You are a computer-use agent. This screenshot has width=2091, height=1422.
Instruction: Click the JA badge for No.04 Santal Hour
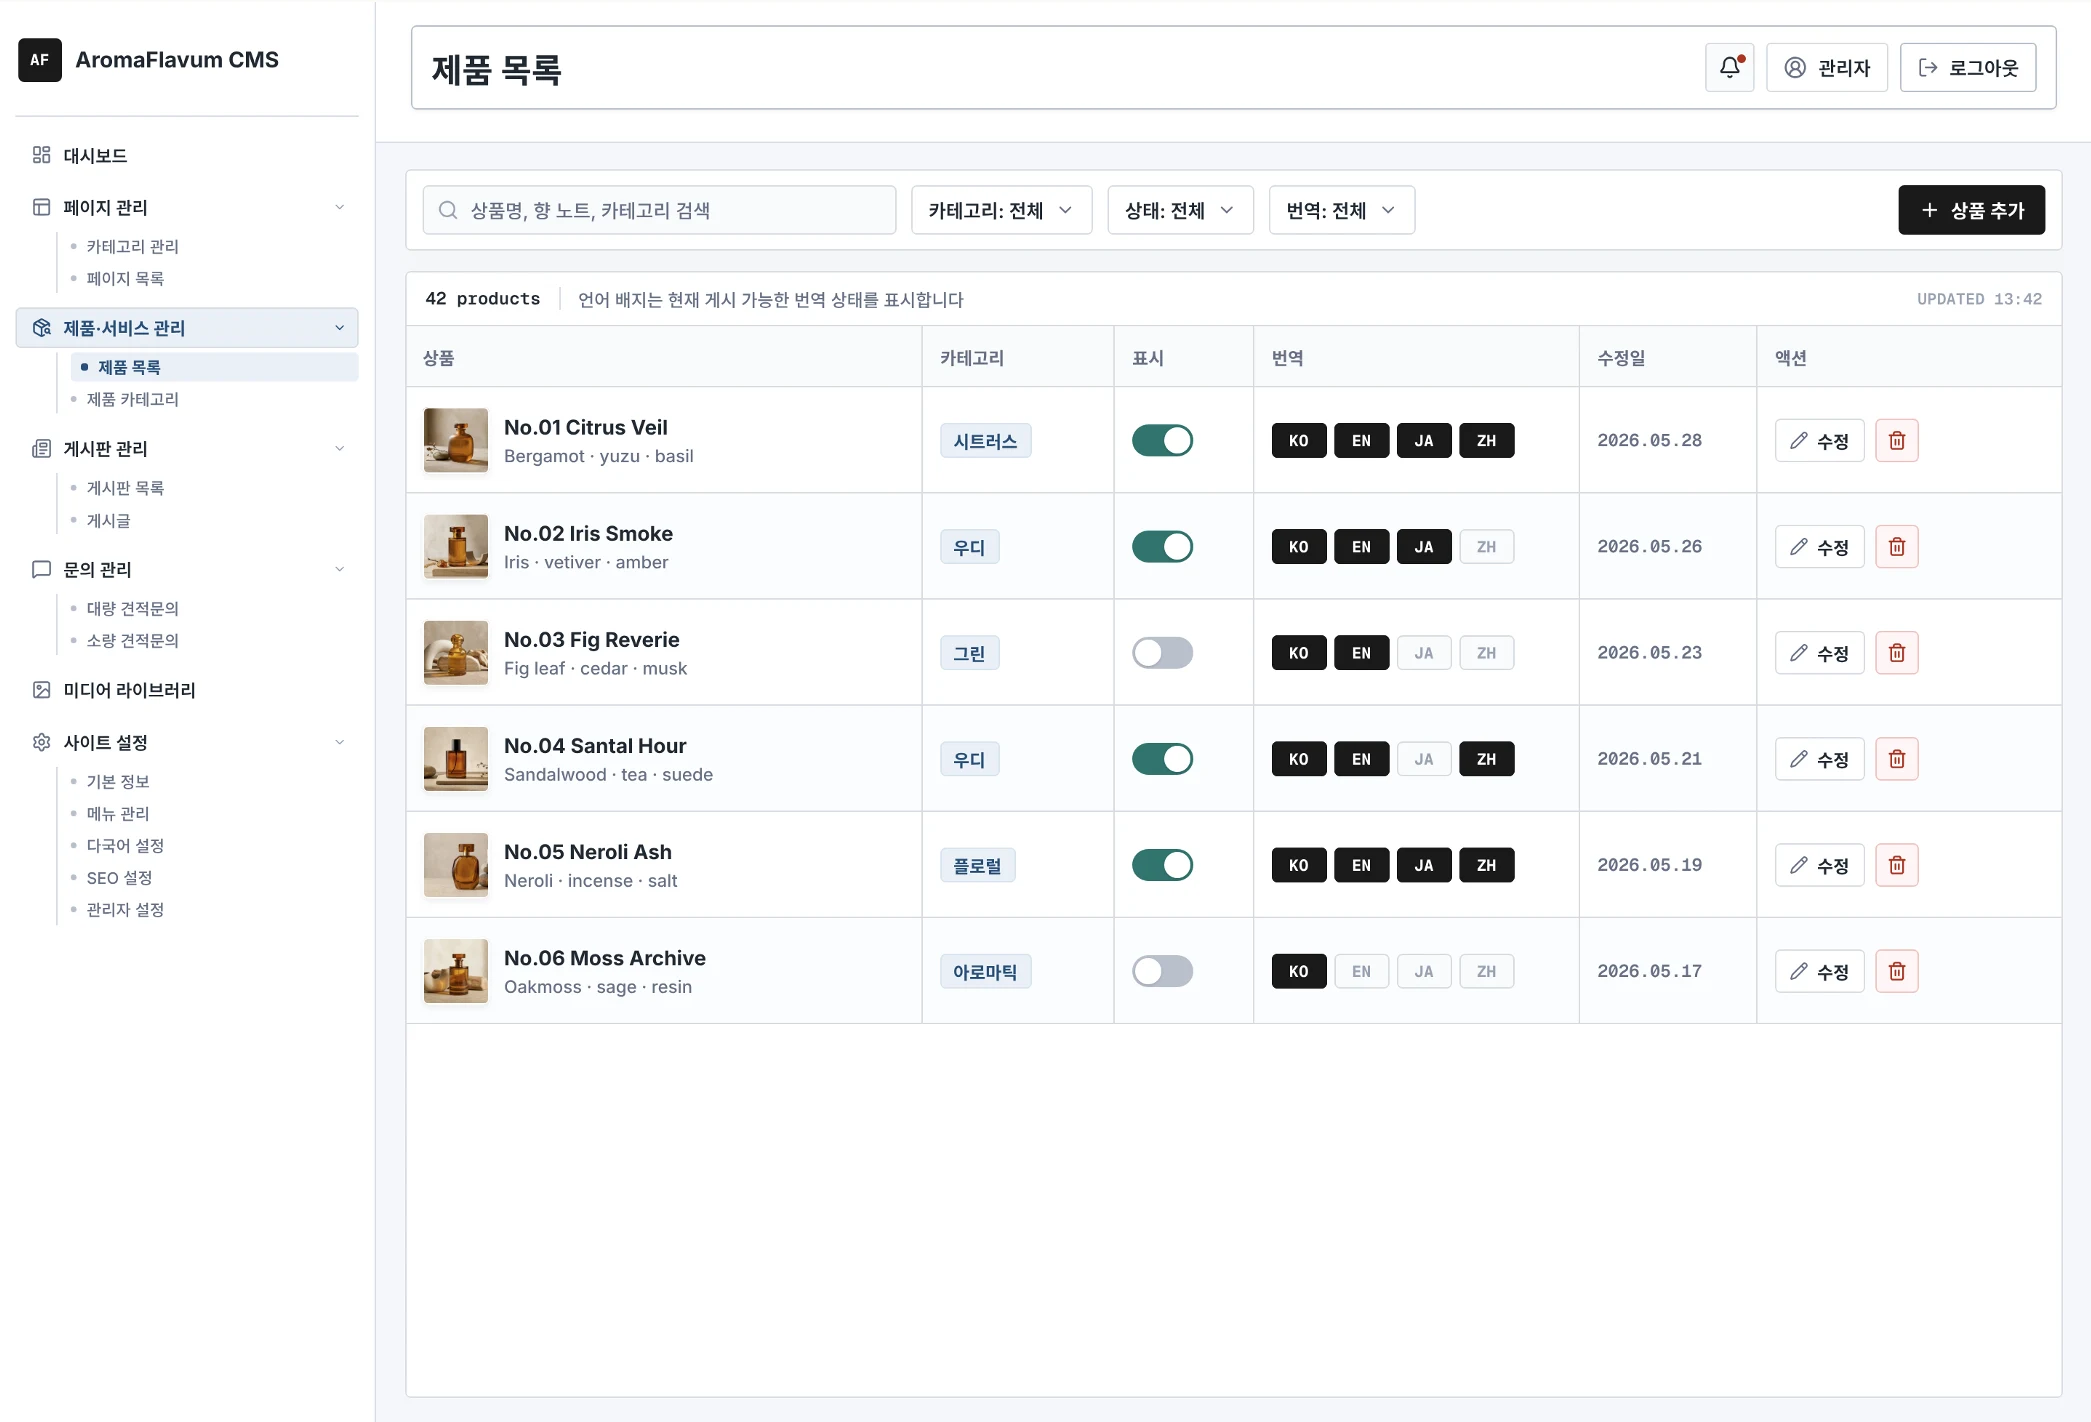tap(1423, 758)
